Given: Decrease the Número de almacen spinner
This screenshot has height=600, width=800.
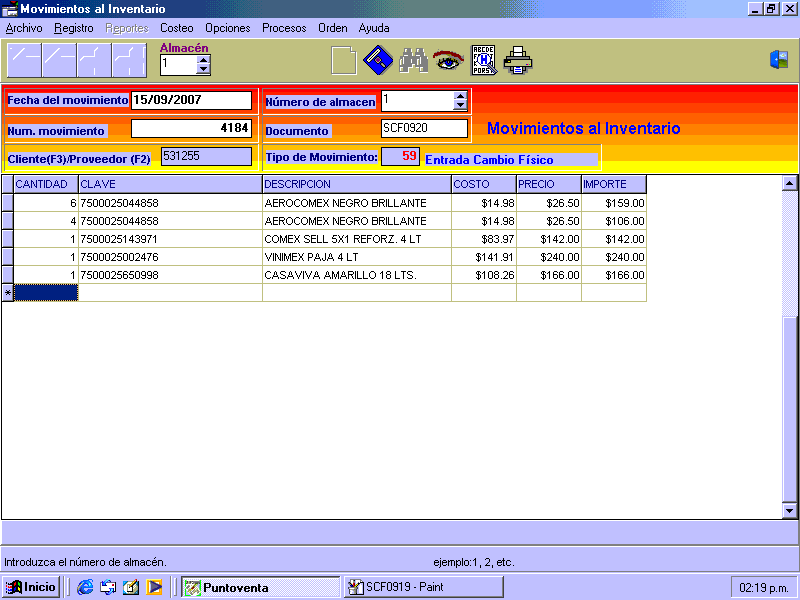Looking at the screenshot, I should [x=460, y=105].
